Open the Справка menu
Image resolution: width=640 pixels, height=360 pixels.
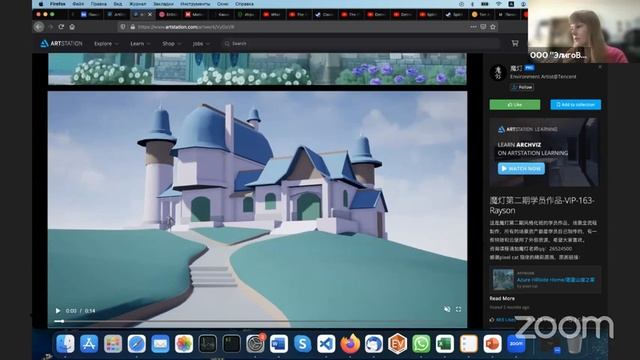point(244,4)
